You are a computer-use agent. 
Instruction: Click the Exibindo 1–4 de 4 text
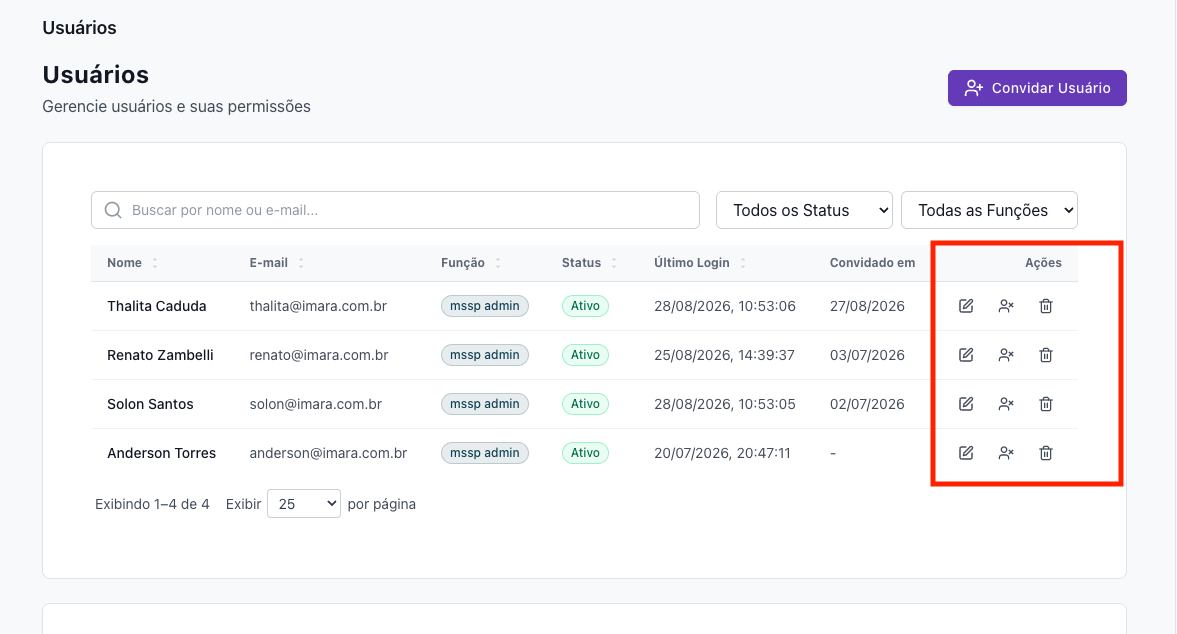[152, 504]
